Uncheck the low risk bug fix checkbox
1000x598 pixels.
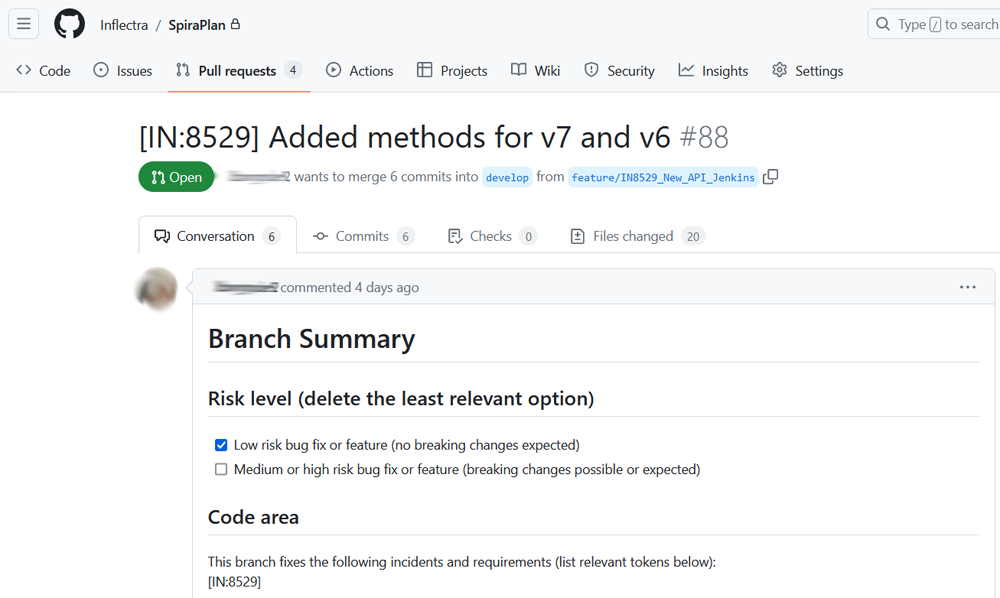click(x=221, y=445)
